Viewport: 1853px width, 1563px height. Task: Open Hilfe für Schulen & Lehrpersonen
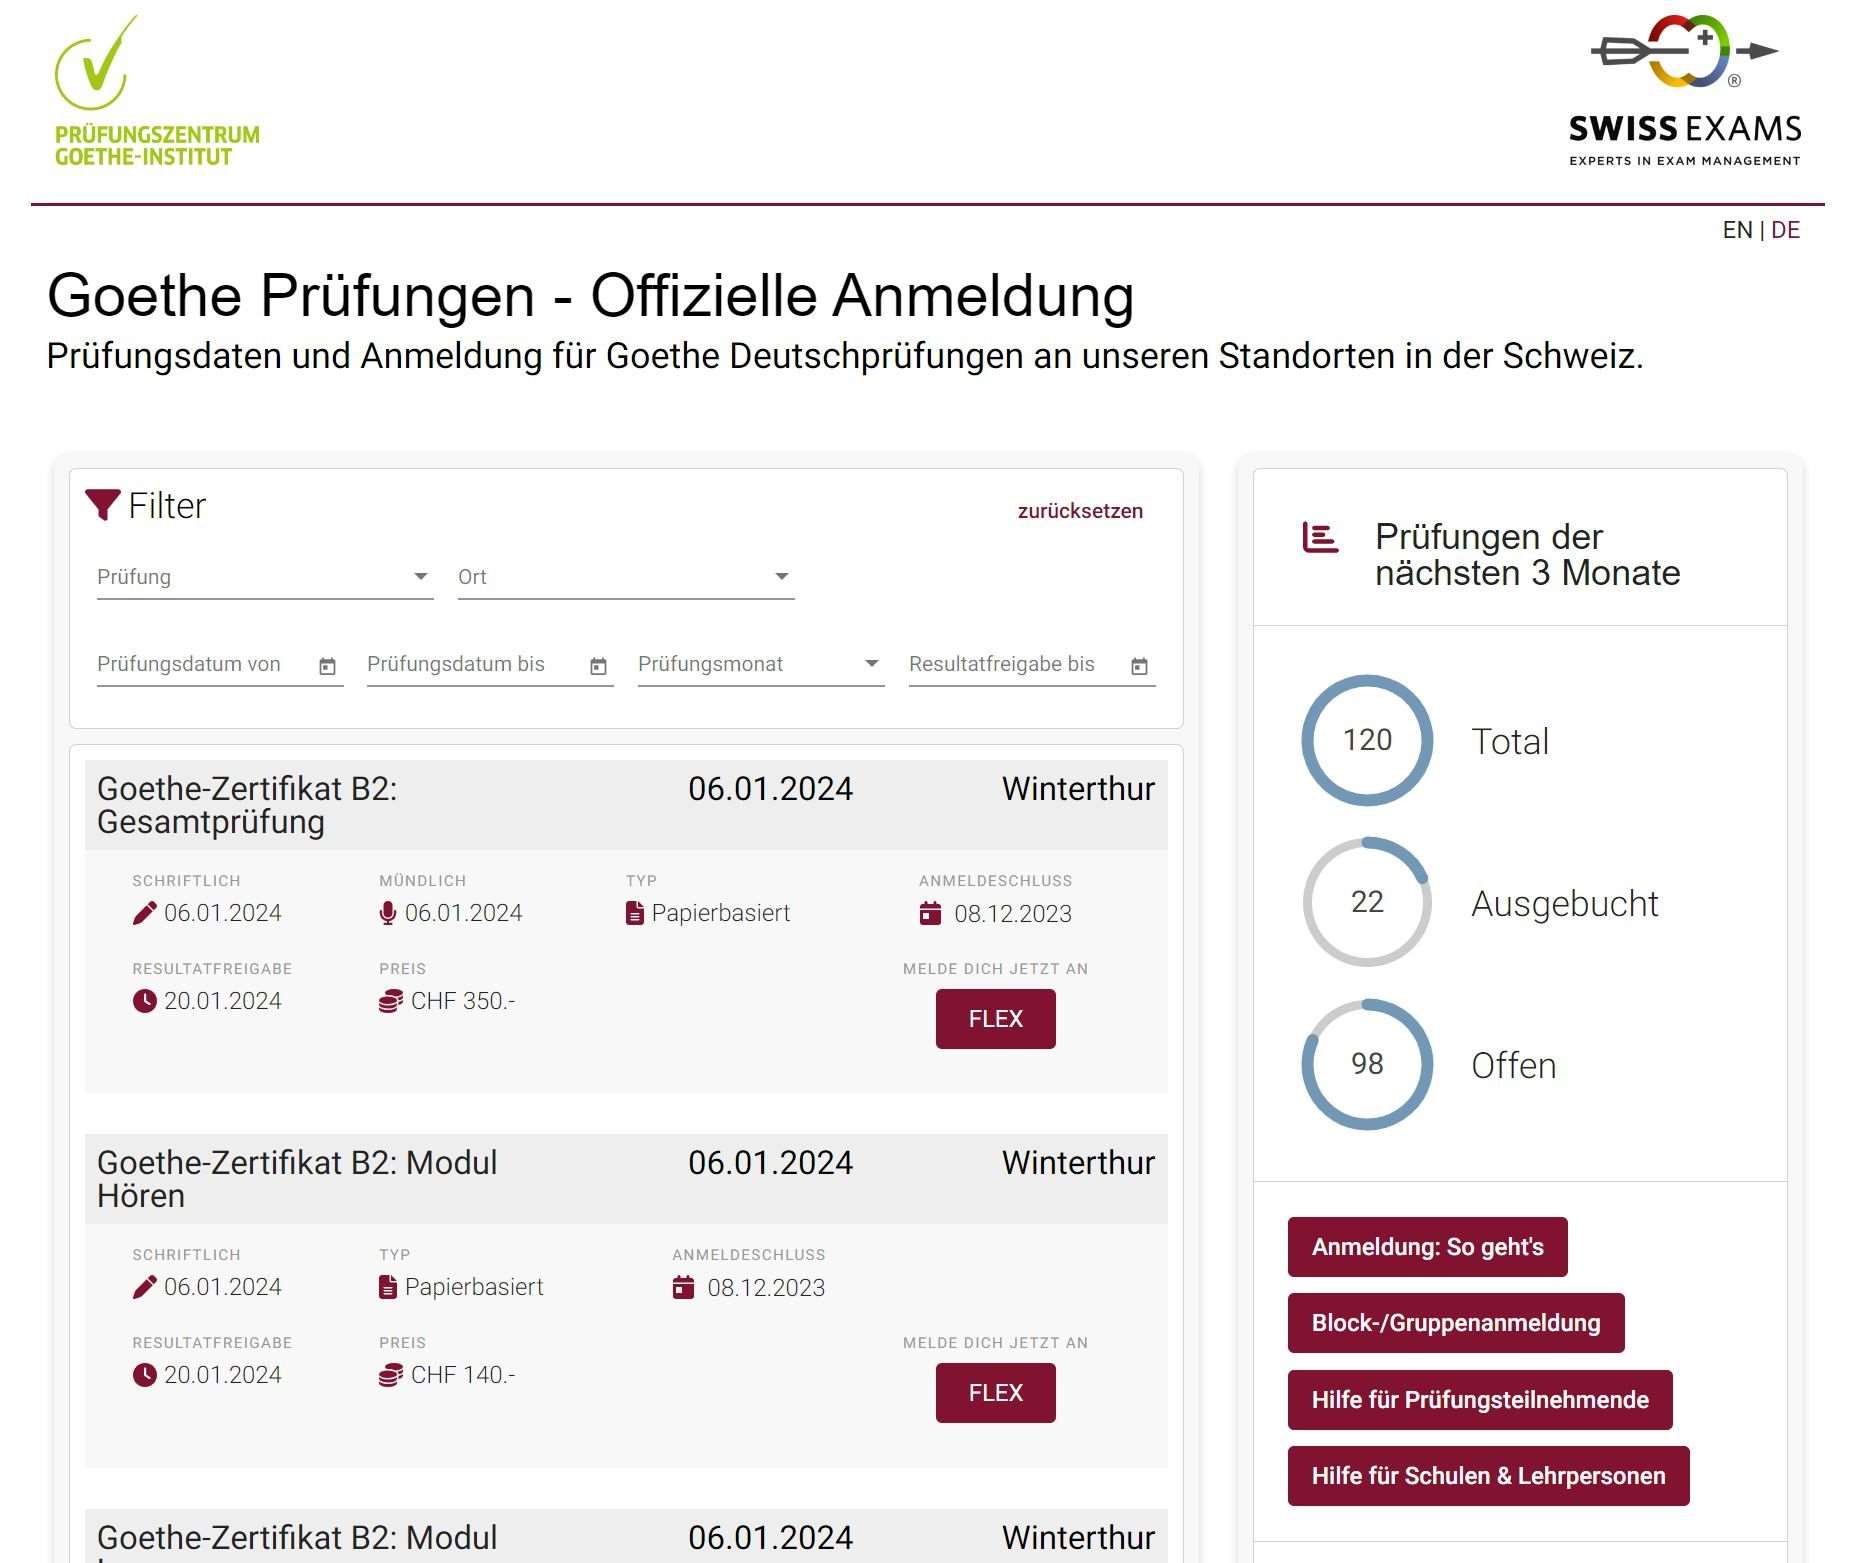tap(1489, 1476)
